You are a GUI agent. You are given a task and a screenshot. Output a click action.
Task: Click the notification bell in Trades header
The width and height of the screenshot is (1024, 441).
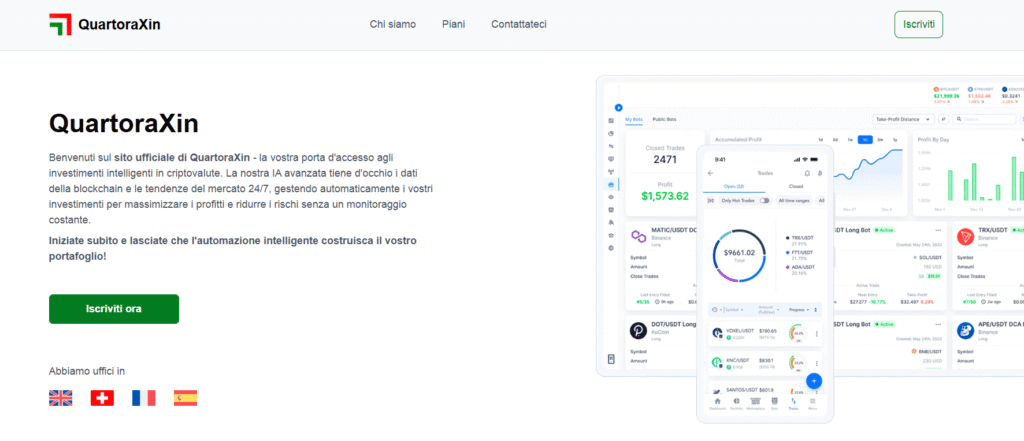(806, 173)
